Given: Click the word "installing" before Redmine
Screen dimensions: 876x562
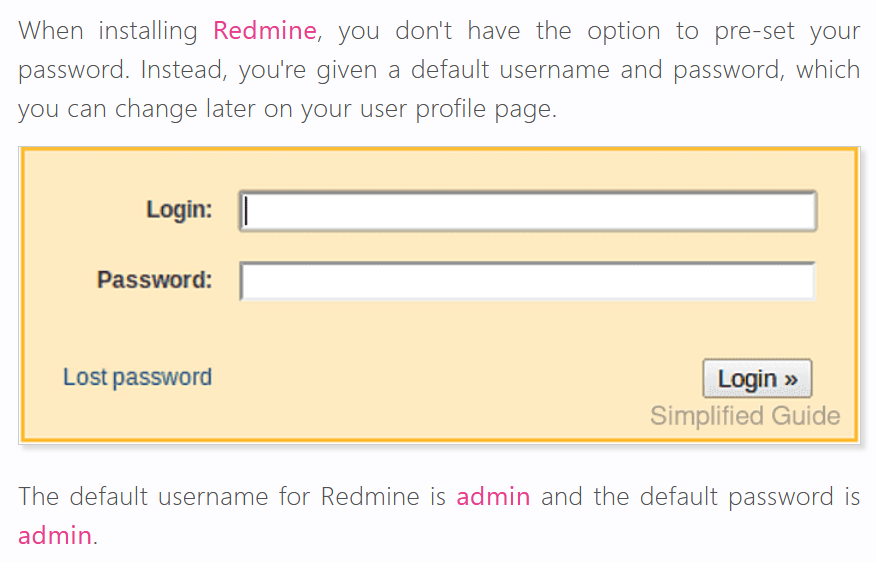Looking at the screenshot, I should click(x=147, y=31).
